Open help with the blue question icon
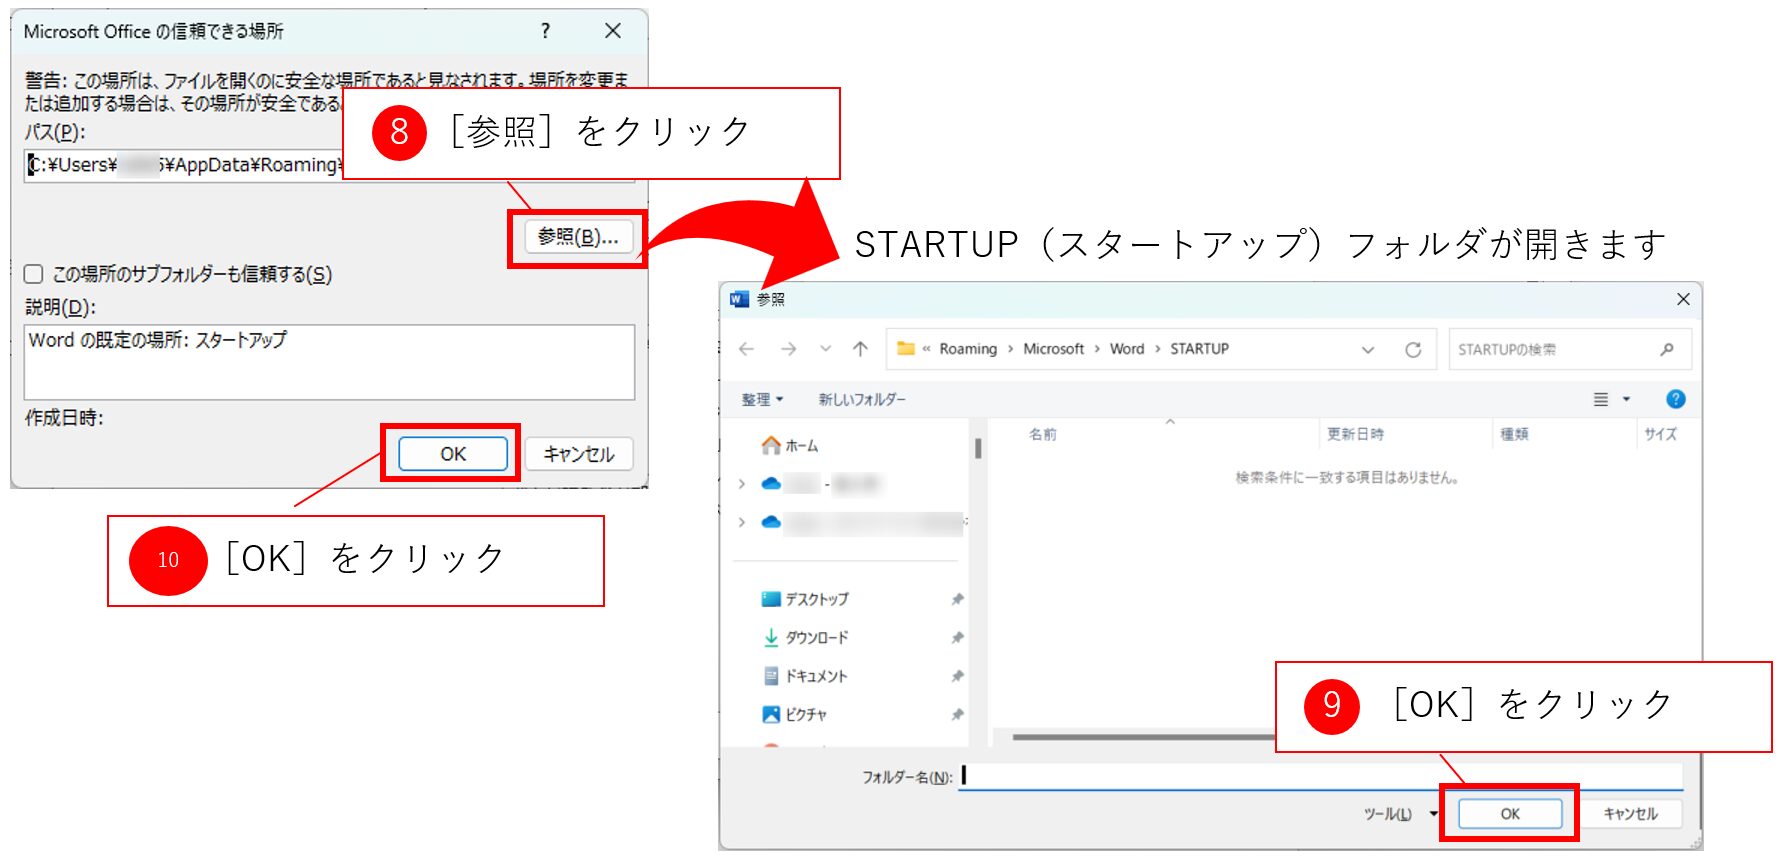Image resolution: width=1780 pixels, height=867 pixels. 1676,399
